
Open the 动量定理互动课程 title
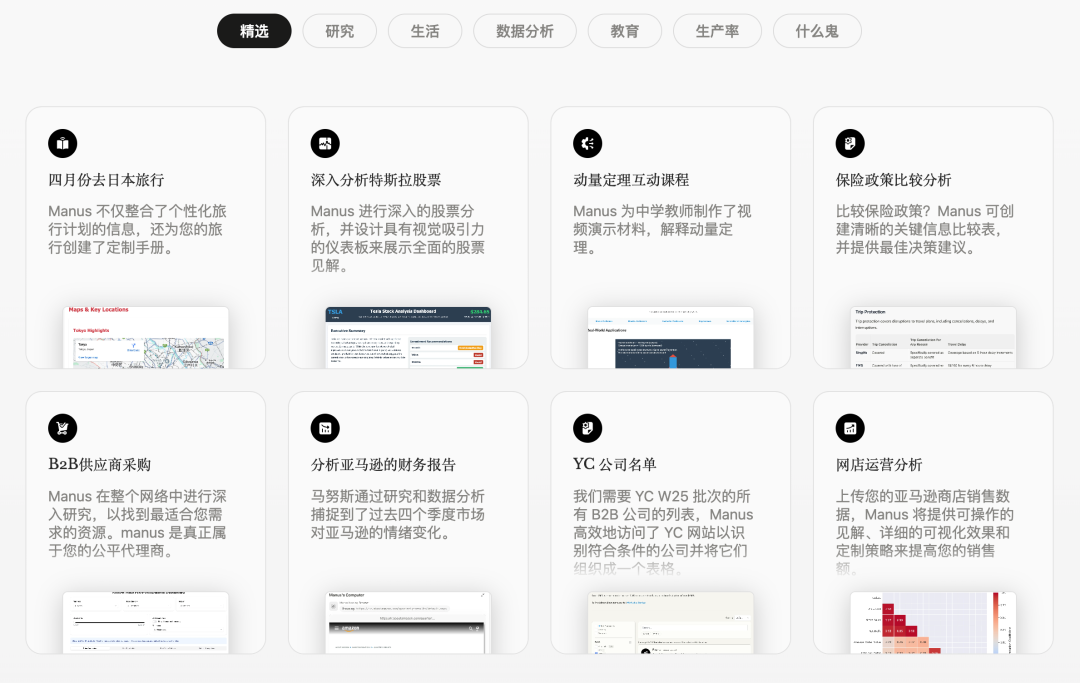pos(631,180)
